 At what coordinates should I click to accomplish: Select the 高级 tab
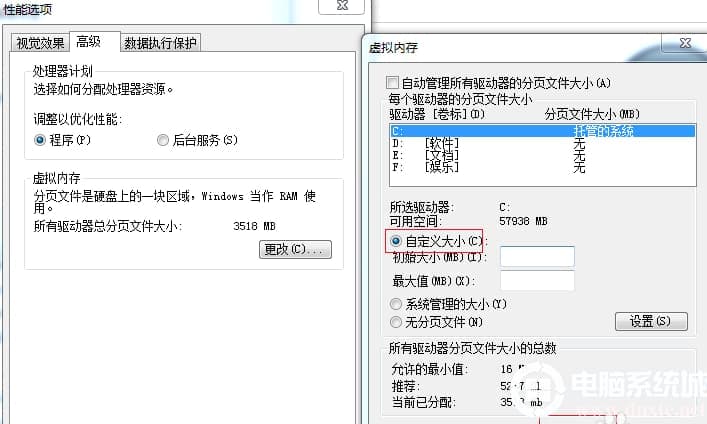point(95,42)
